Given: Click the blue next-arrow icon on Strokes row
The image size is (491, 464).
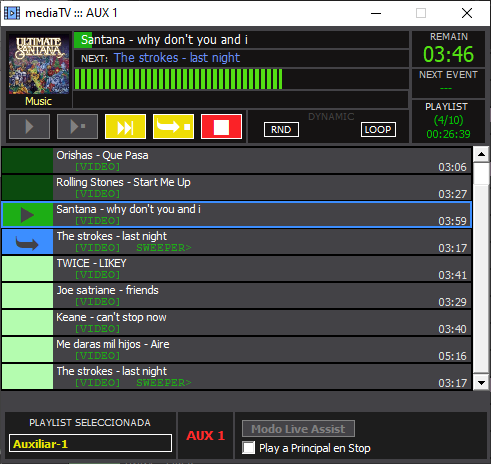Looking at the screenshot, I should [27, 242].
